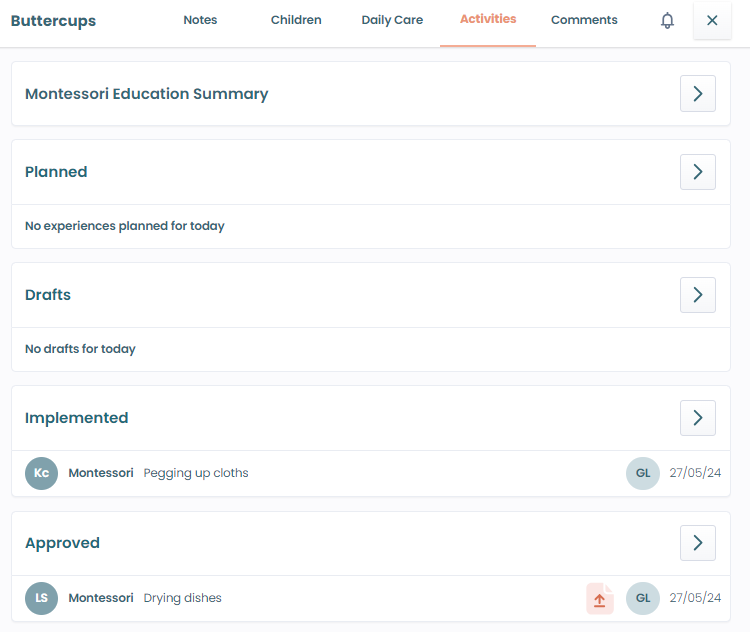Switch to the Children tab
The height and width of the screenshot is (632, 750).
[296, 21]
